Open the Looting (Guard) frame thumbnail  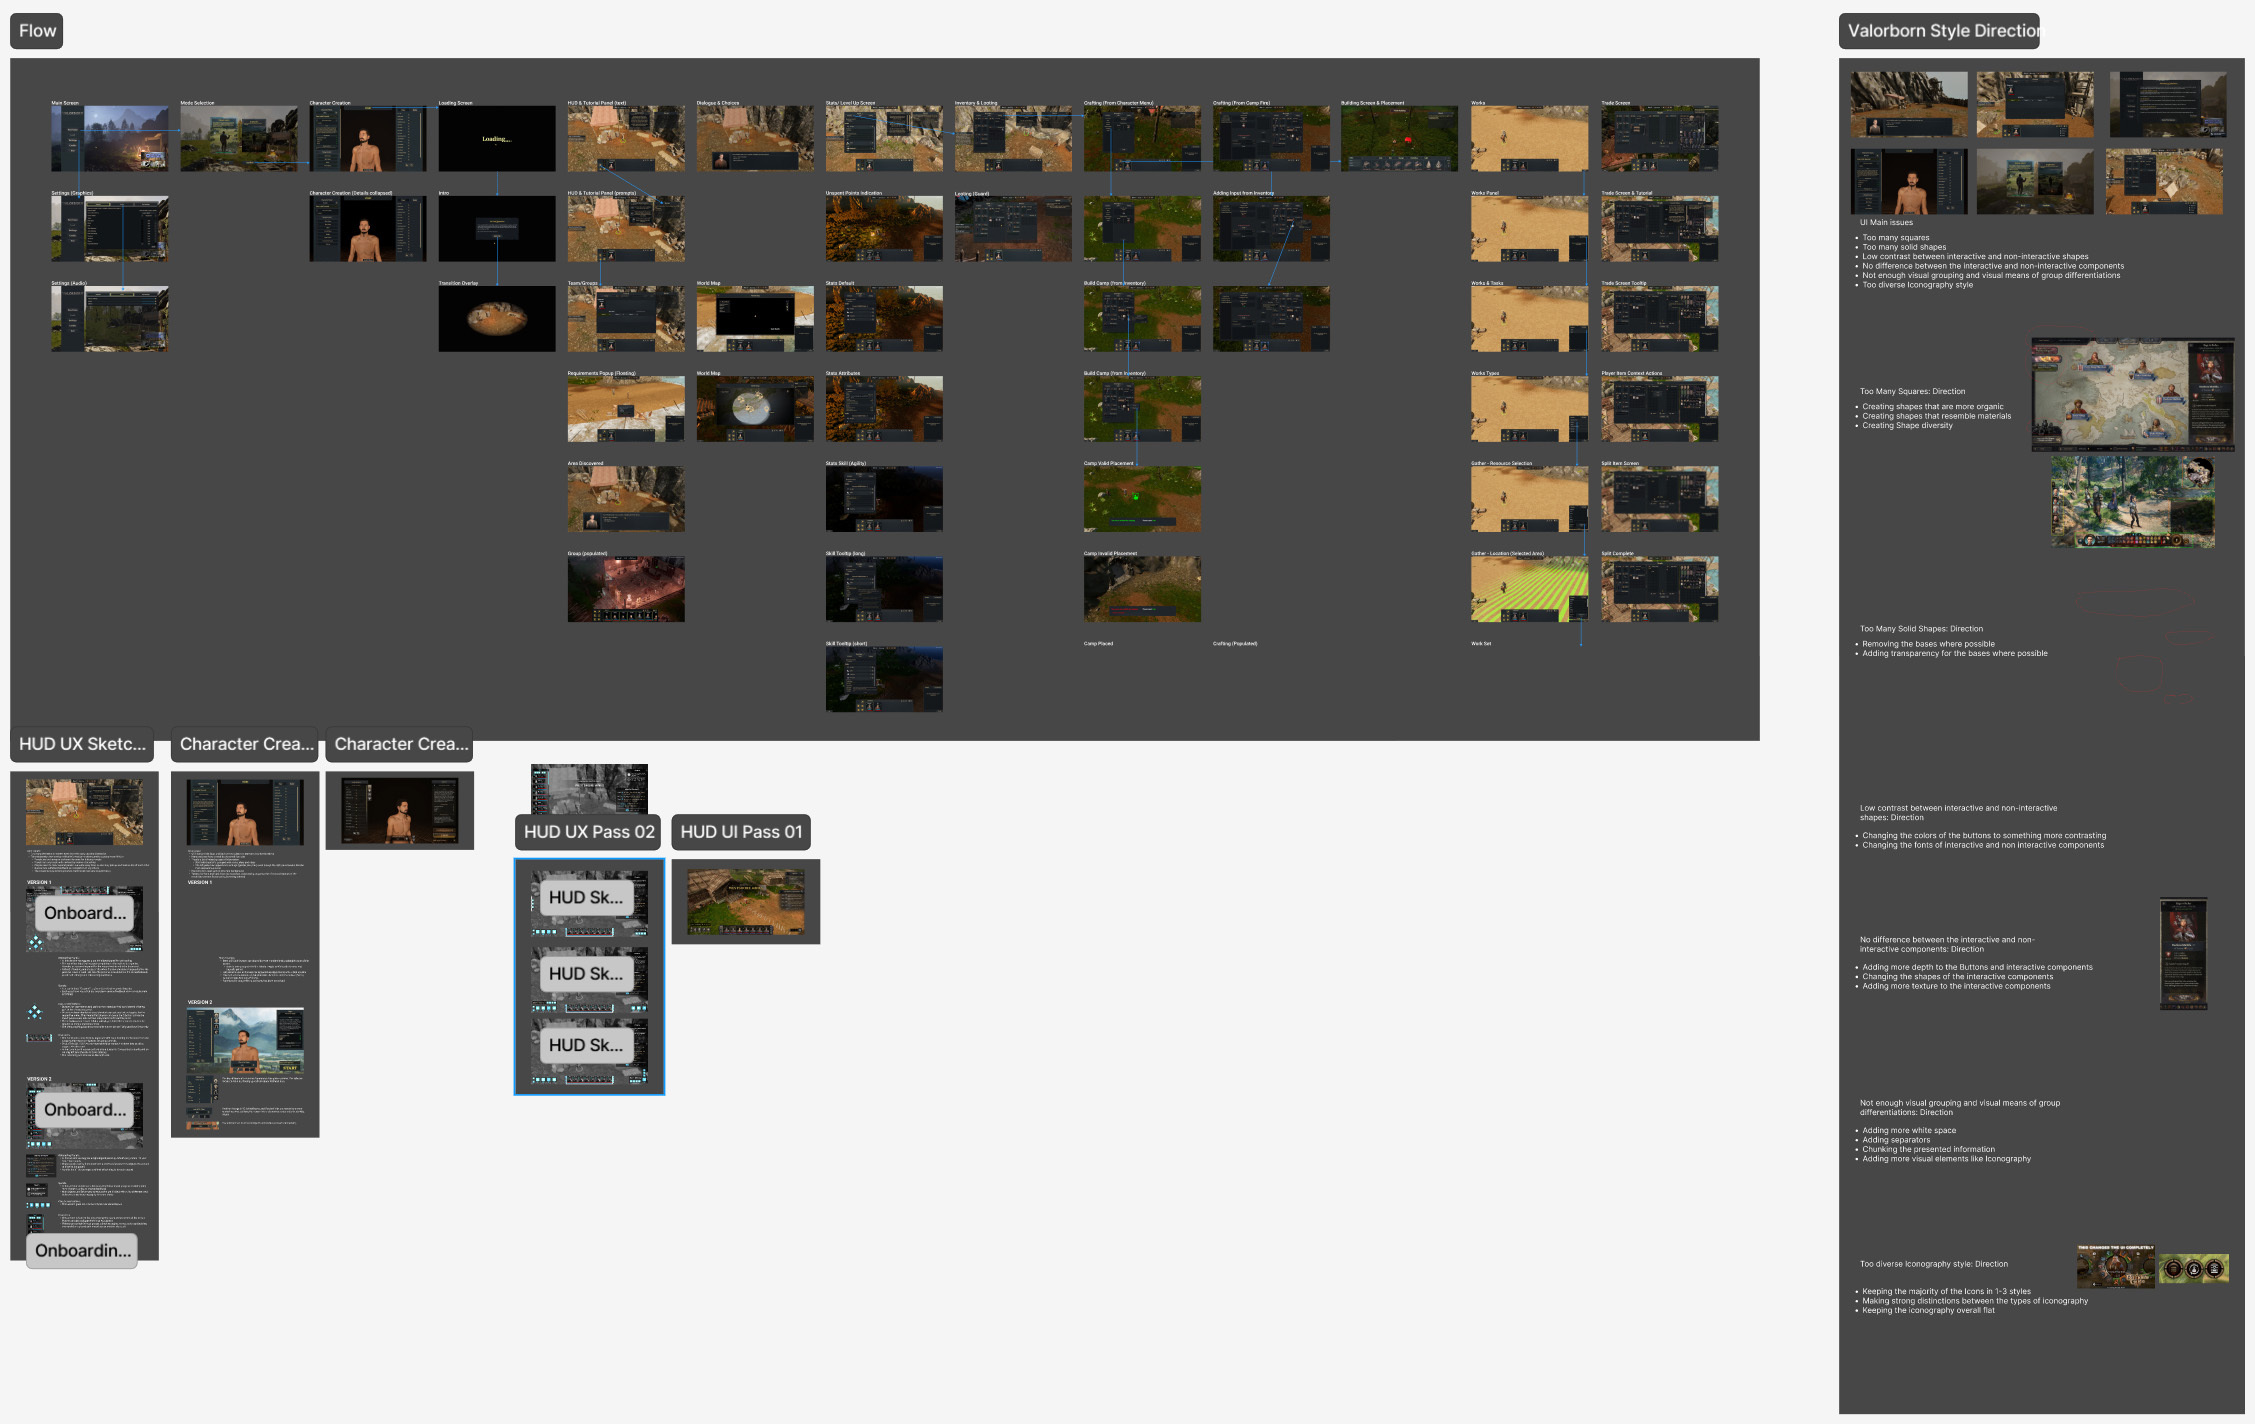click(x=1013, y=229)
